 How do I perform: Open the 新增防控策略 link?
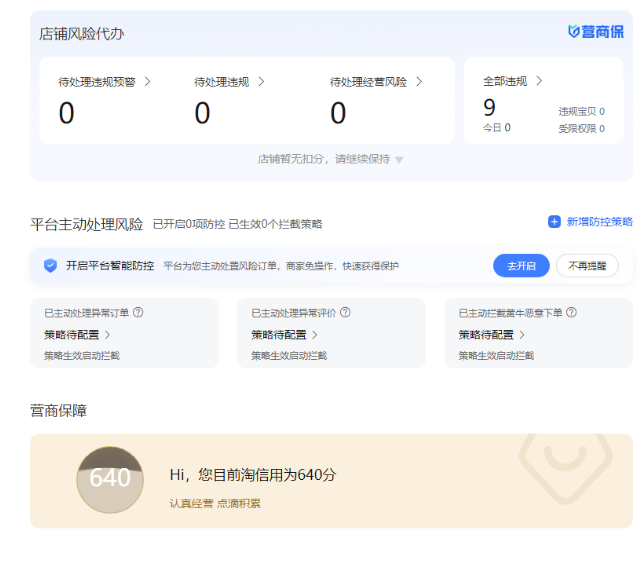599,222
